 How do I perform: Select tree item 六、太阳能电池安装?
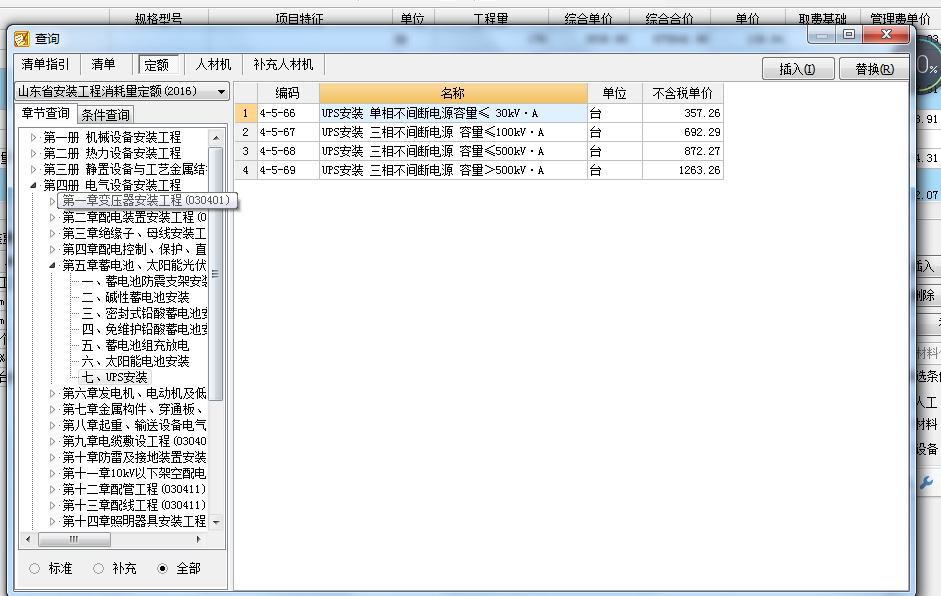tap(136, 361)
